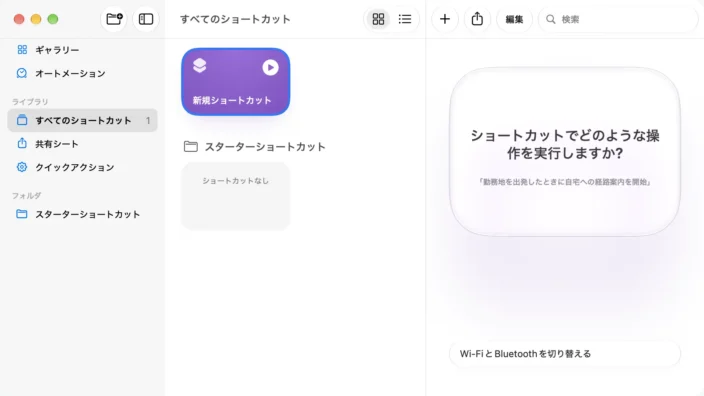The width and height of the screenshot is (704, 396).
Task: Toggle the sidebar visibility icon
Action: tap(146, 19)
